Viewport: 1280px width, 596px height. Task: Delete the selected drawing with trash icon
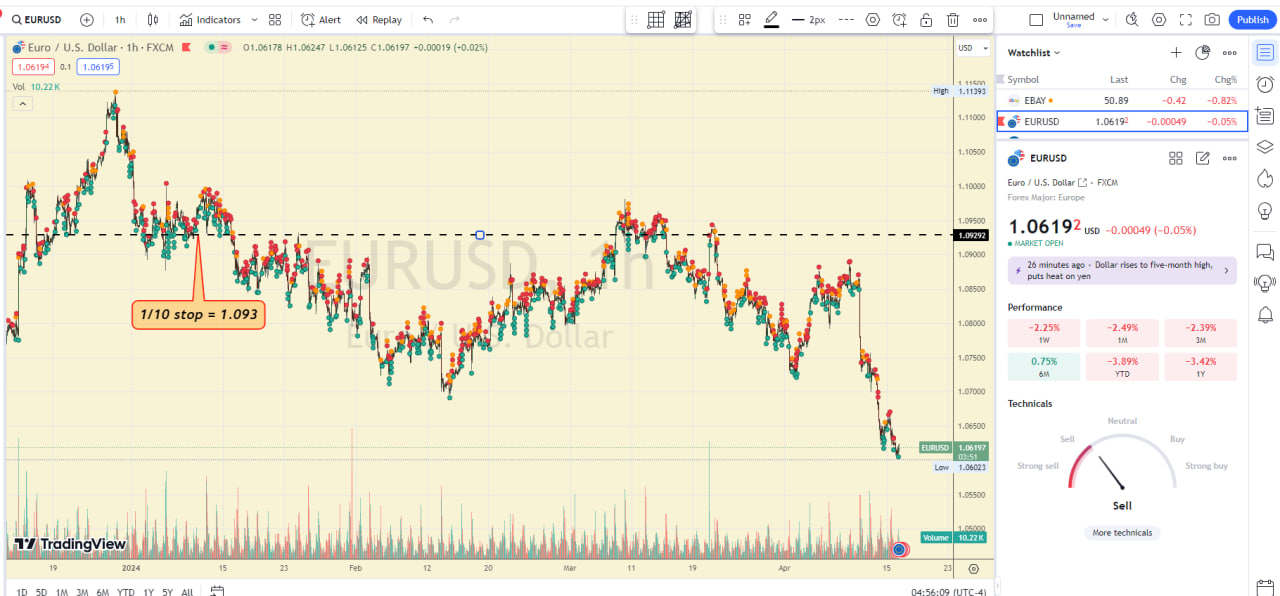tap(952, 20)
